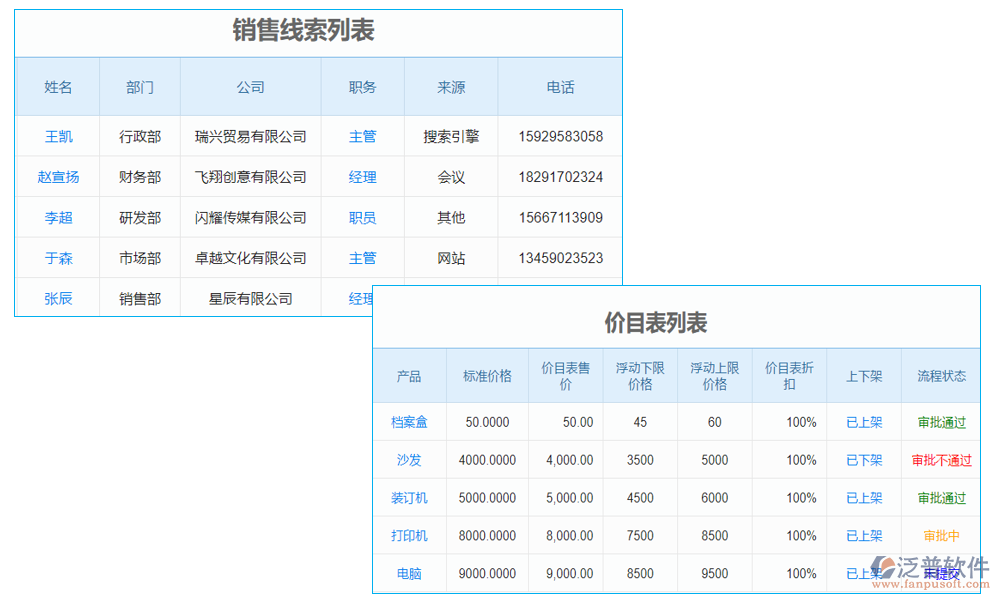The width and height of the screenshot is (1000, 600).
Task: Click the 审批中 status for 打印机
Action: click(x=941, y=535)
